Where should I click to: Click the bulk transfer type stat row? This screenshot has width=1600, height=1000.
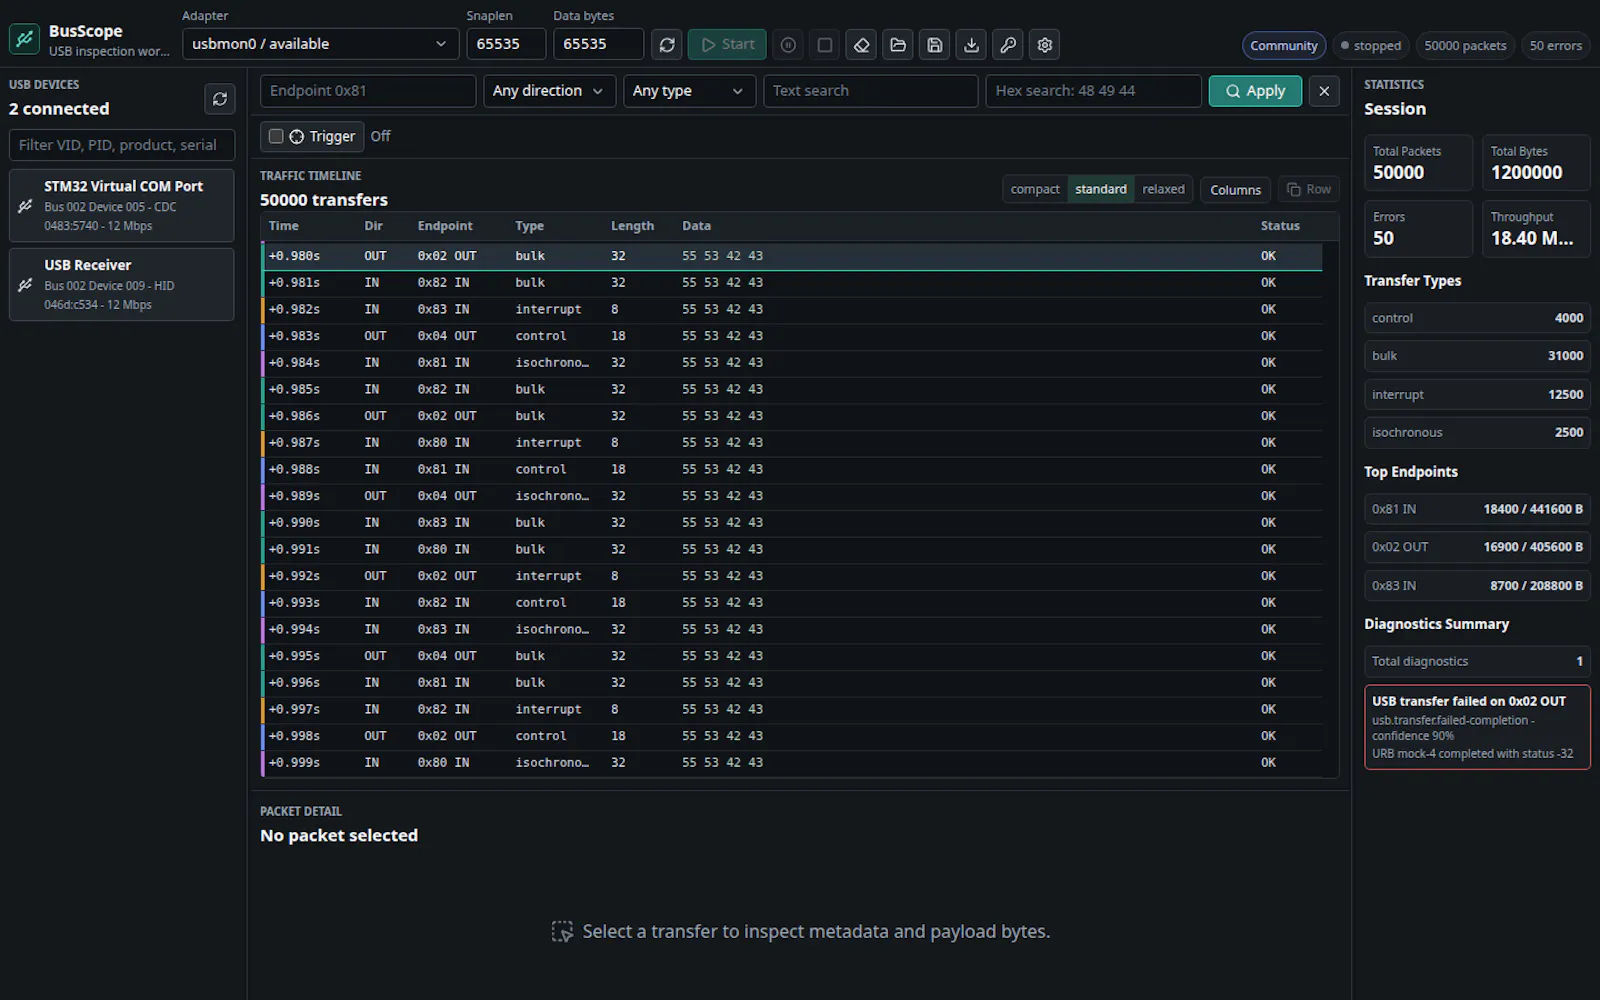point(1477,356)
